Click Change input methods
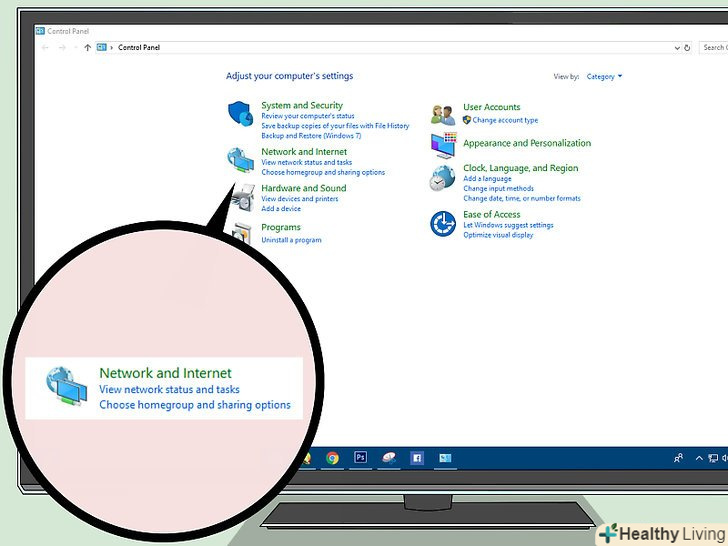This screenshot has height=546, width=728. click(x=498, y=188)
